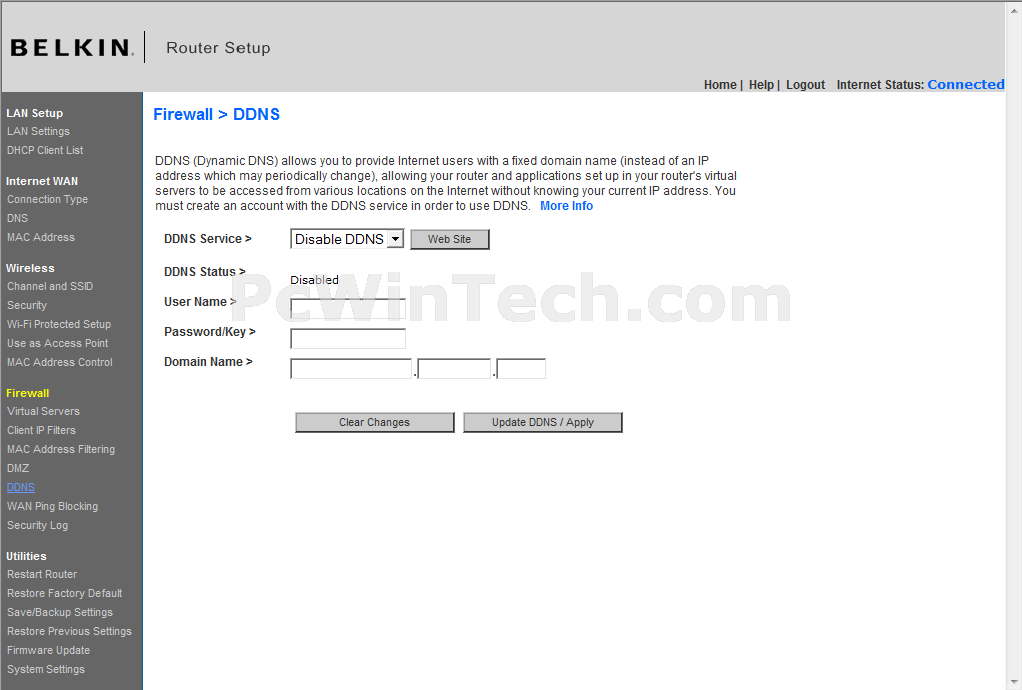Viewport: 1022px width, 690px height.
Task: Open the Help link
Action: (x=761, y=85)
